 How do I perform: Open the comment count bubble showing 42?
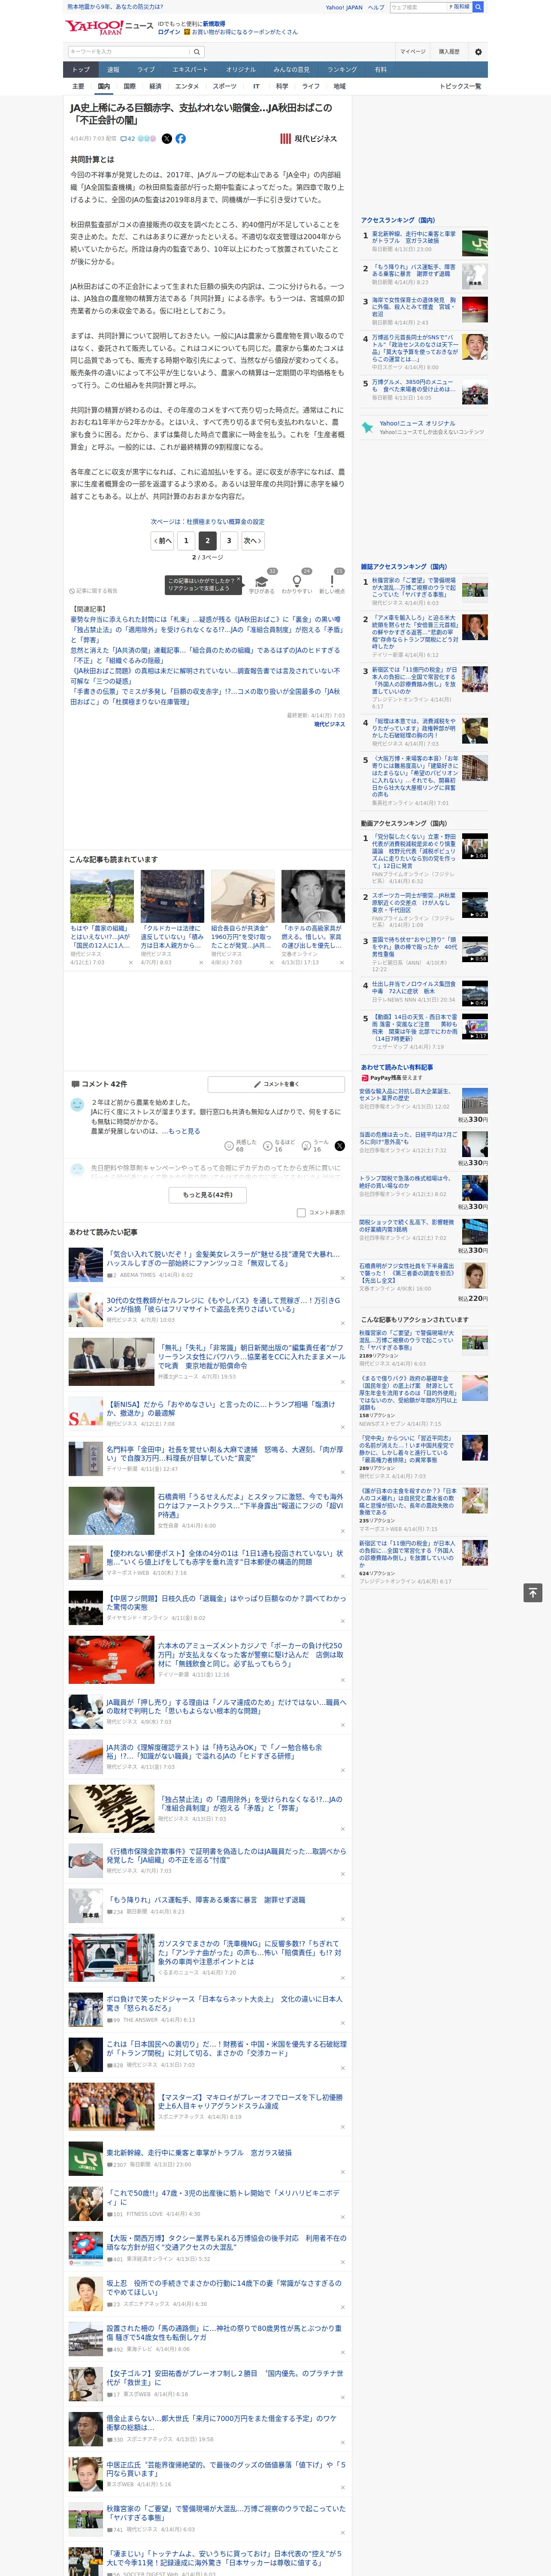128,139
